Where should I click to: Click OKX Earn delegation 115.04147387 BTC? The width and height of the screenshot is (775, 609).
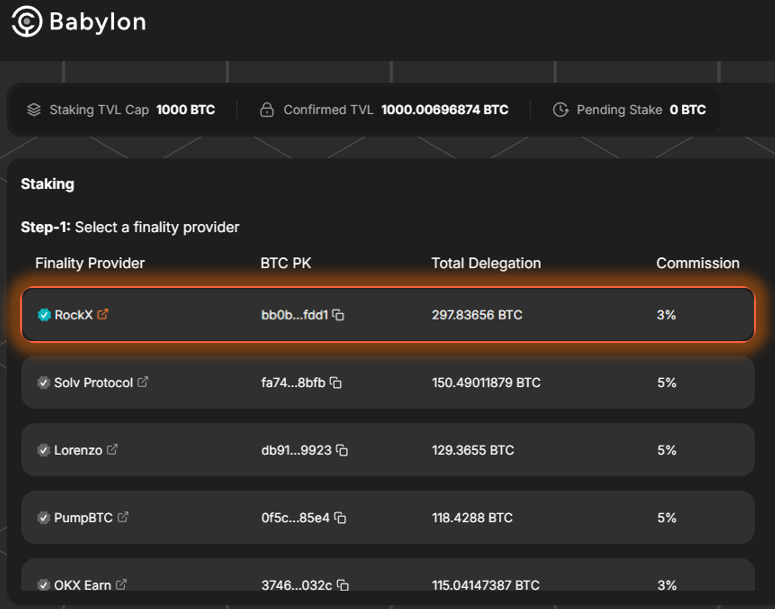(486, 585)
